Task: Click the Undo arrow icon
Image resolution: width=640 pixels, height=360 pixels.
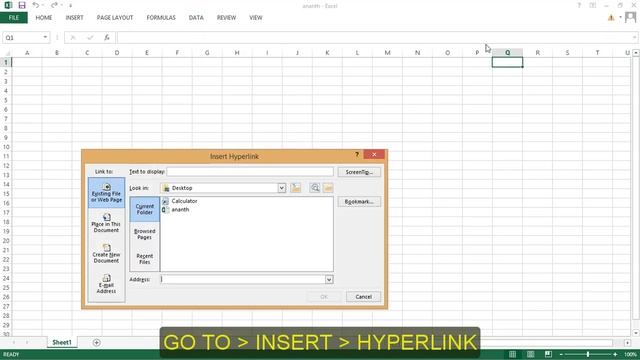Action: click(36, 5)
